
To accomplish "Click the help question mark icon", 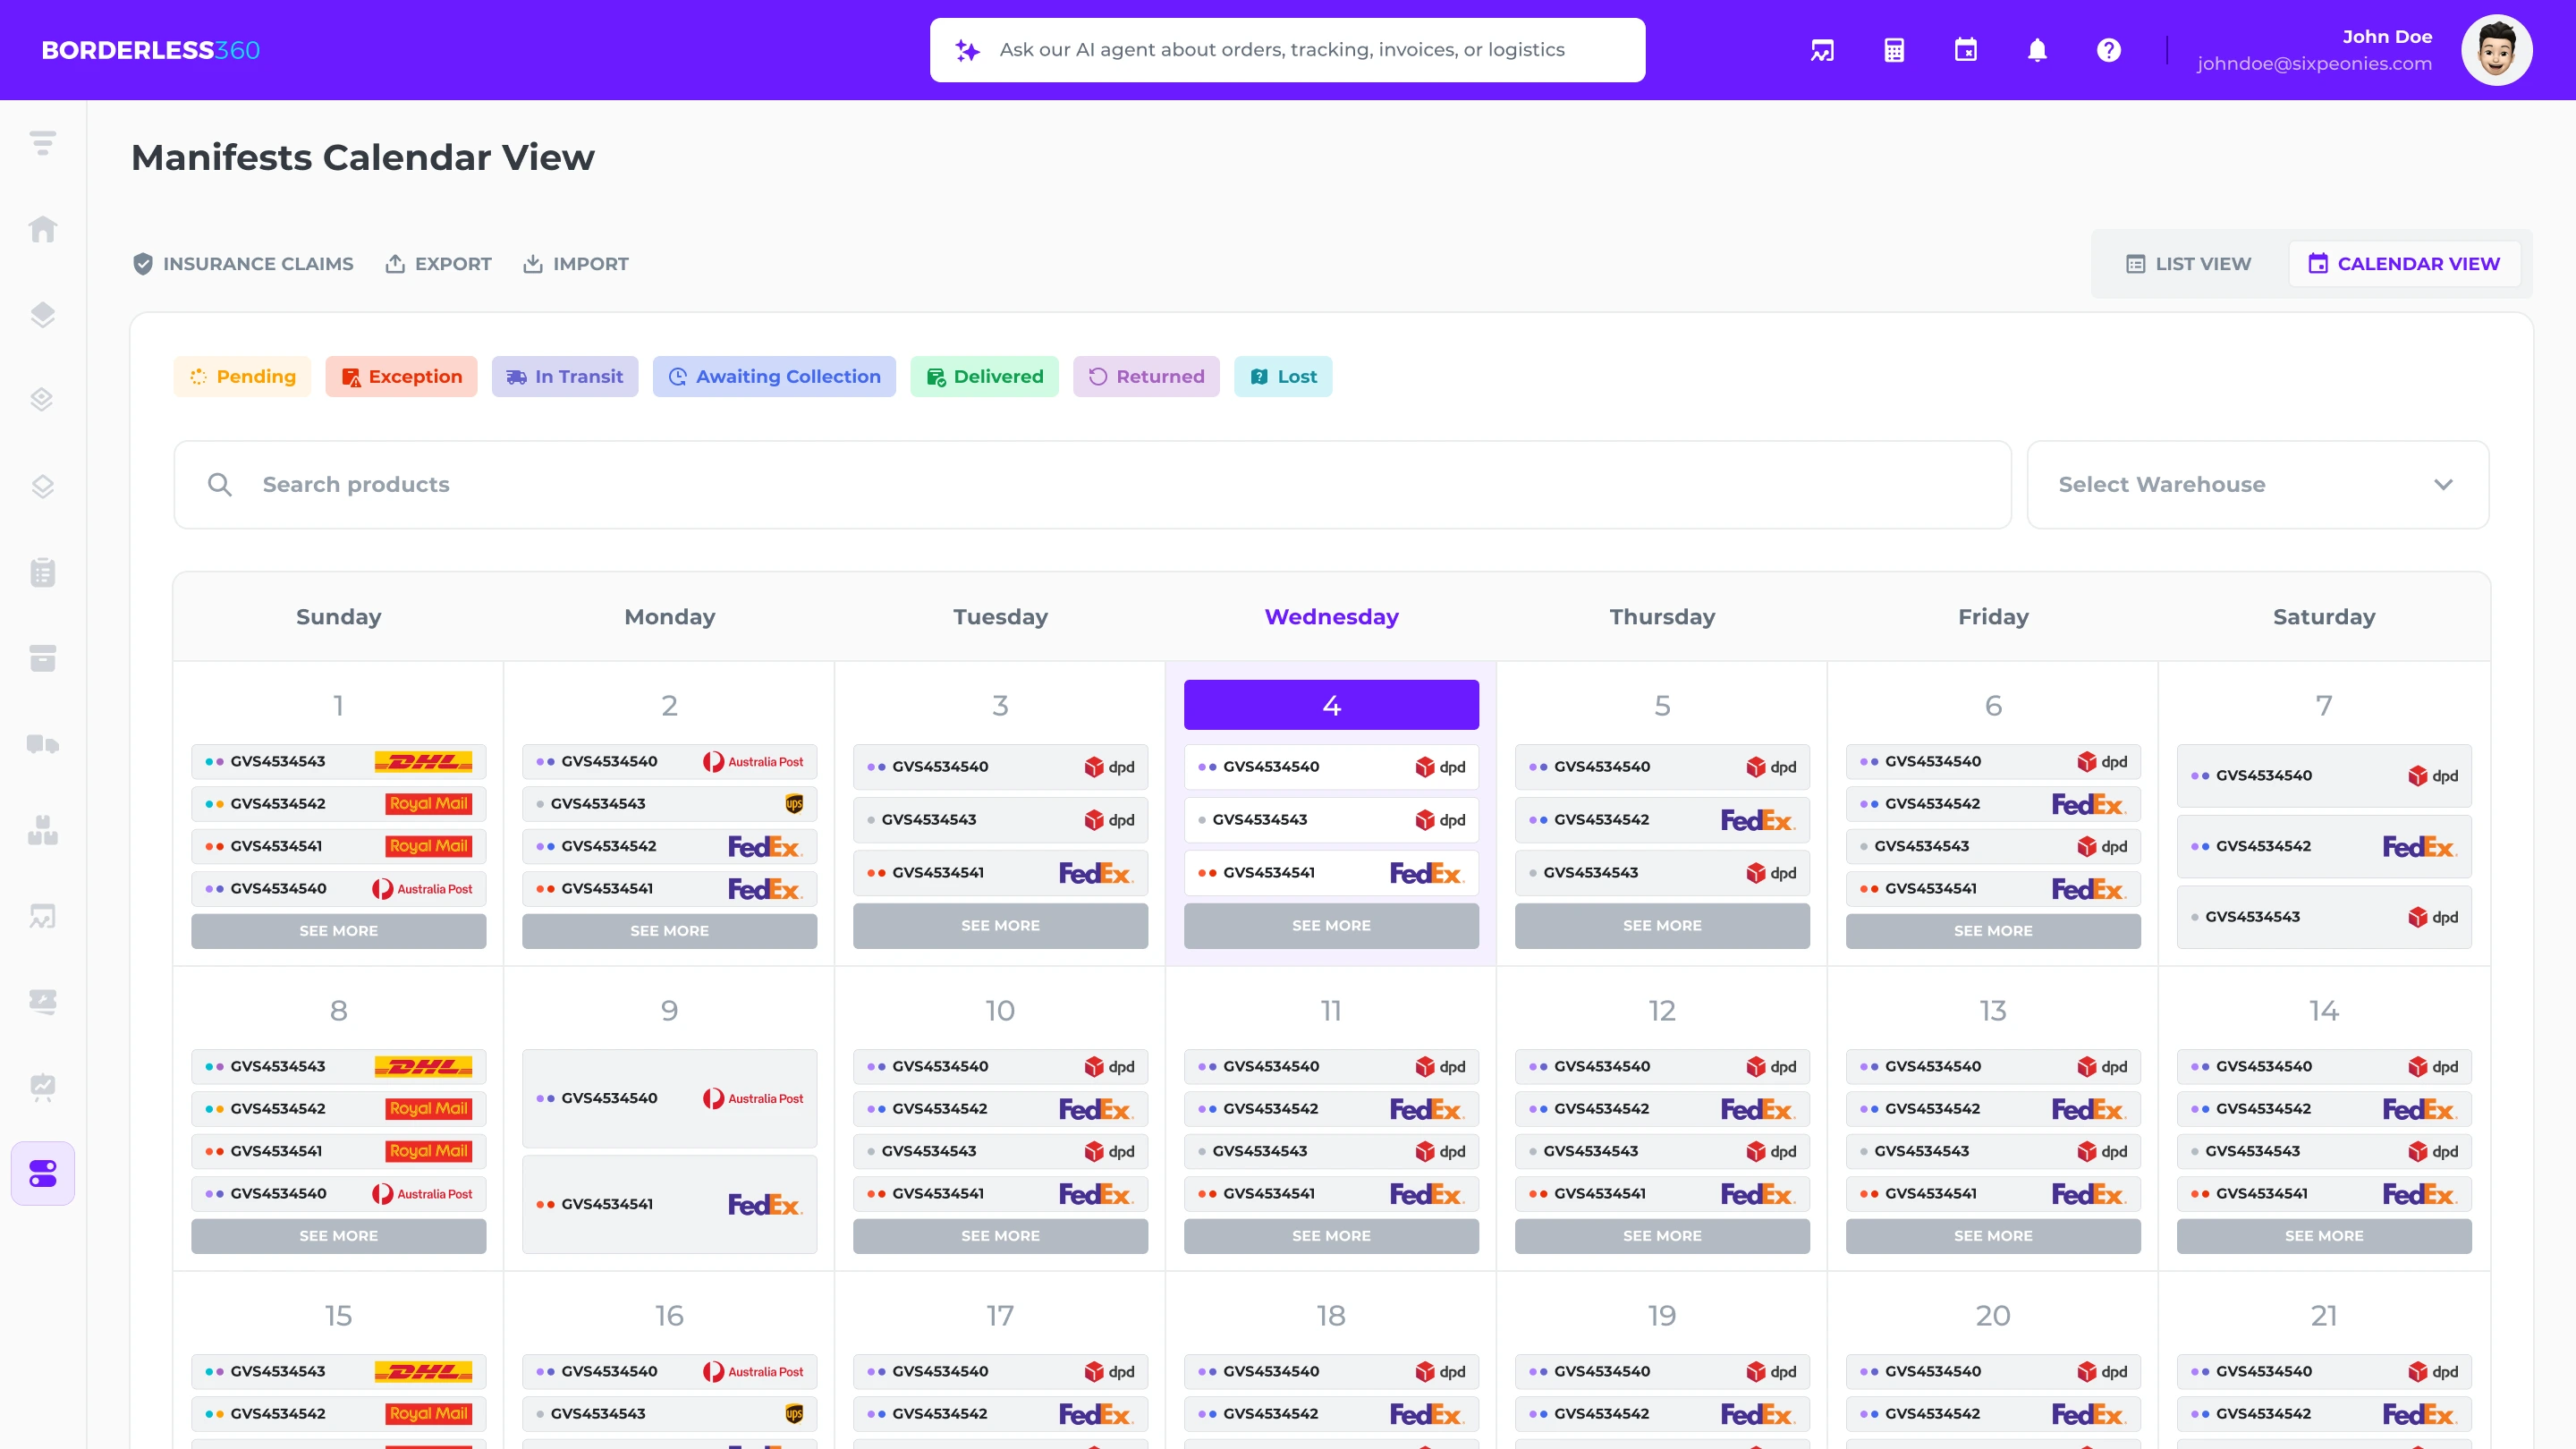I will coord(2108,50).
